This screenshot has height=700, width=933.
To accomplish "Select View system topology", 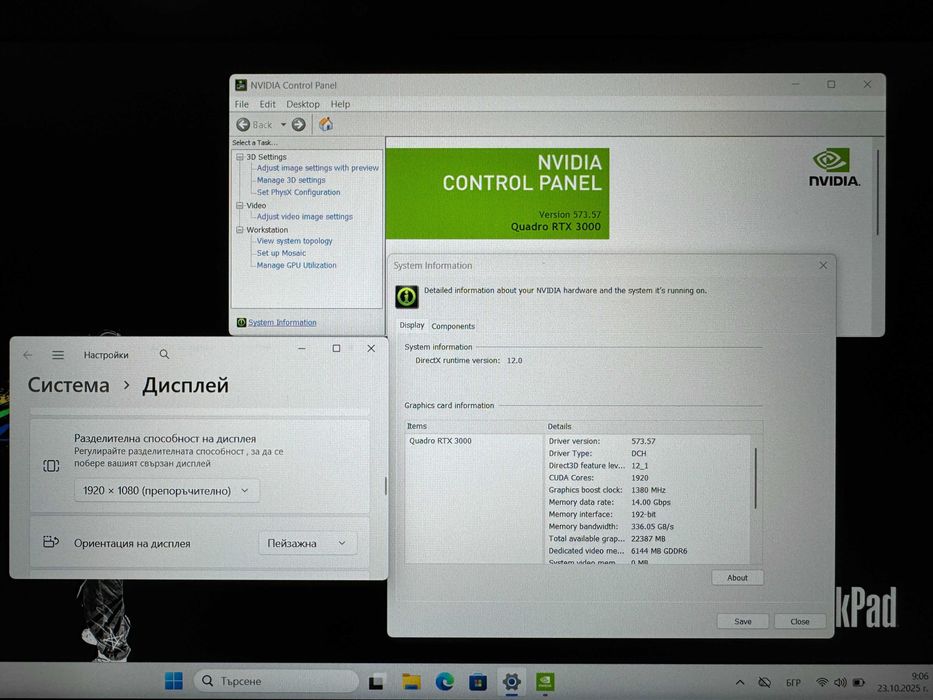I will (x=295, y=241).
